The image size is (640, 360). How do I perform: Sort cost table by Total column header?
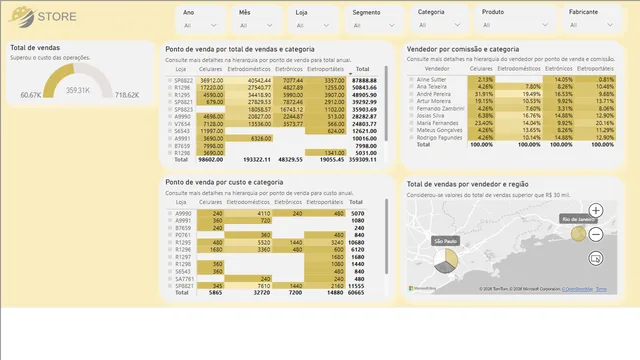pos(356,202)
